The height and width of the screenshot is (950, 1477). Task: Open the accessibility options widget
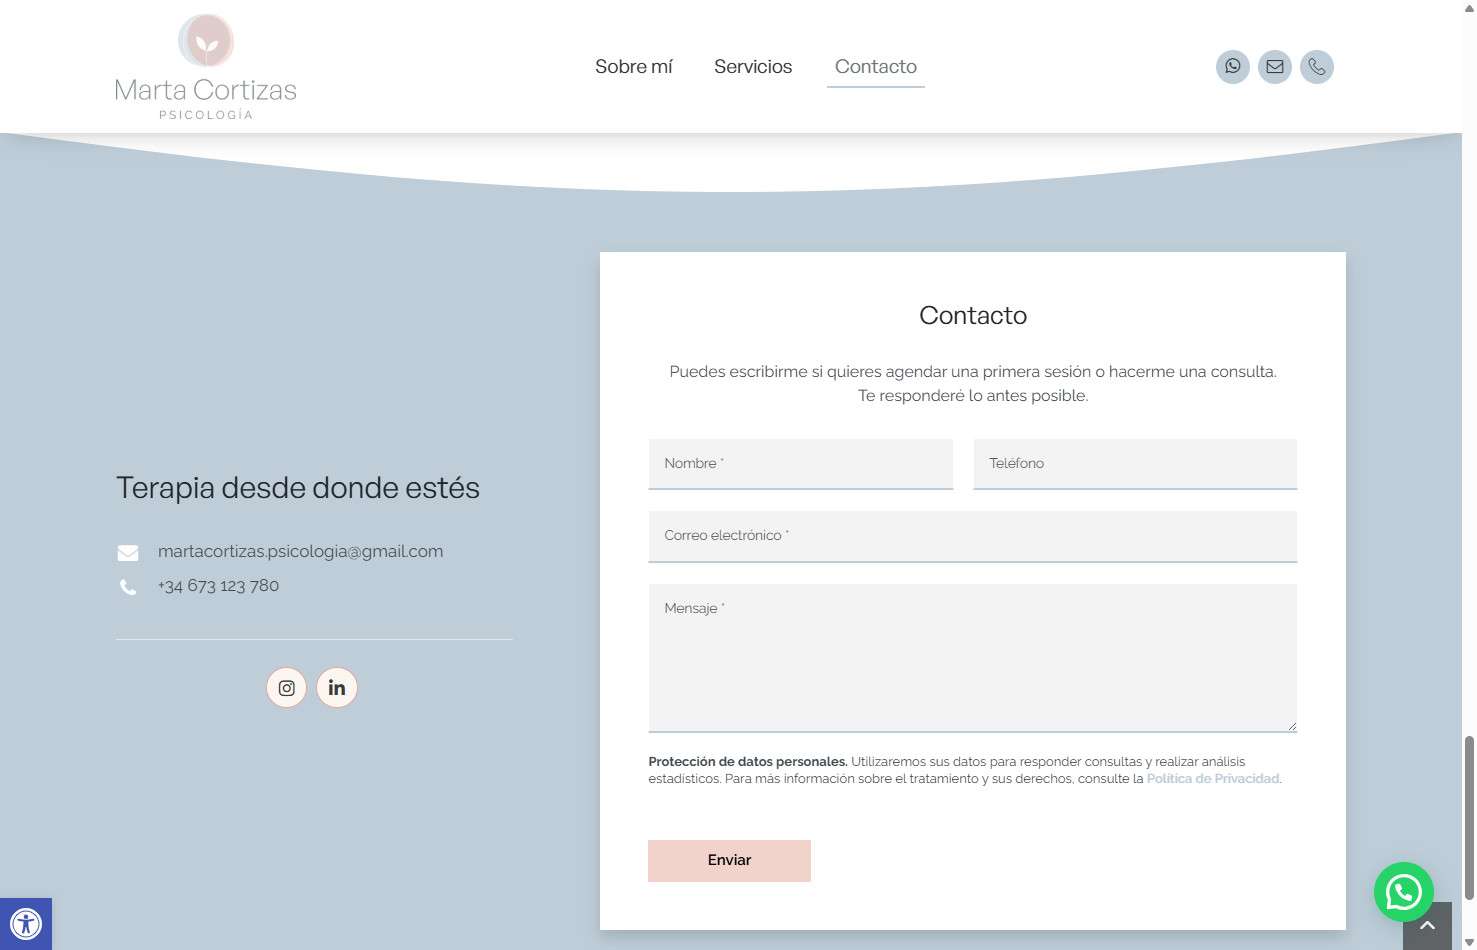(26, 923)
